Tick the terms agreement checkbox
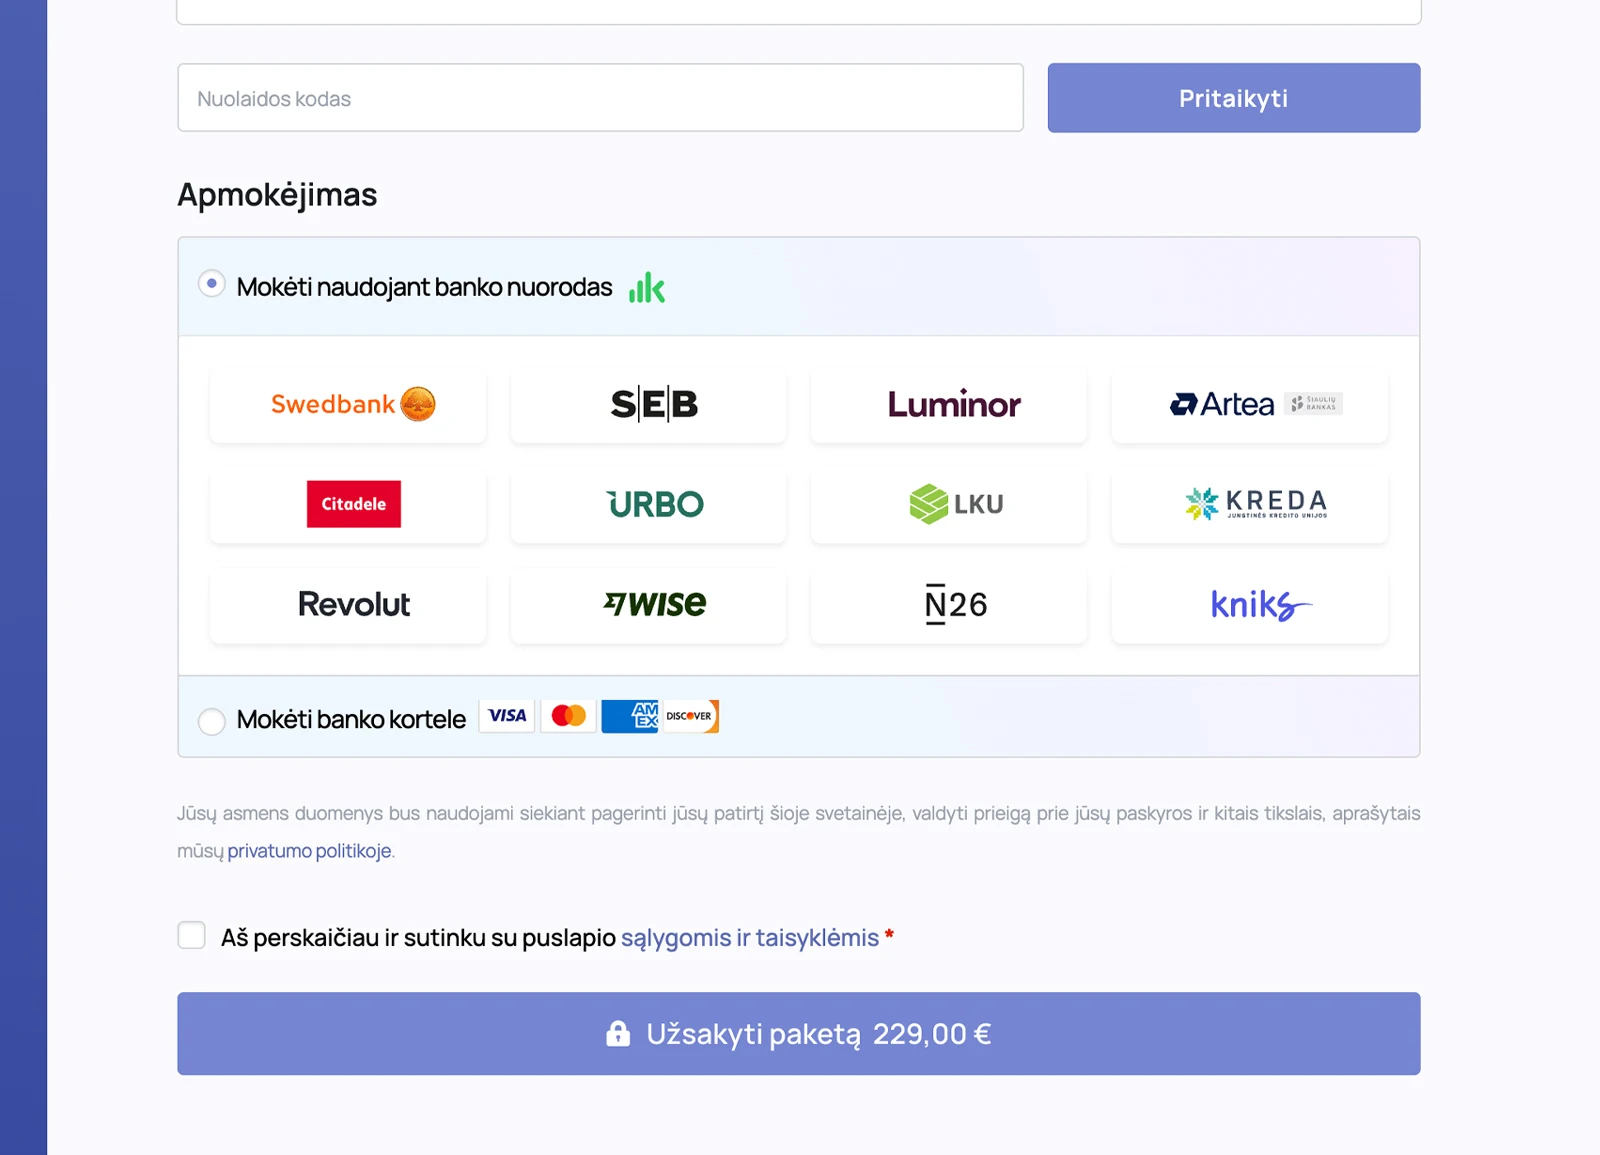The image size is (1600, 1155). [192, 936]
